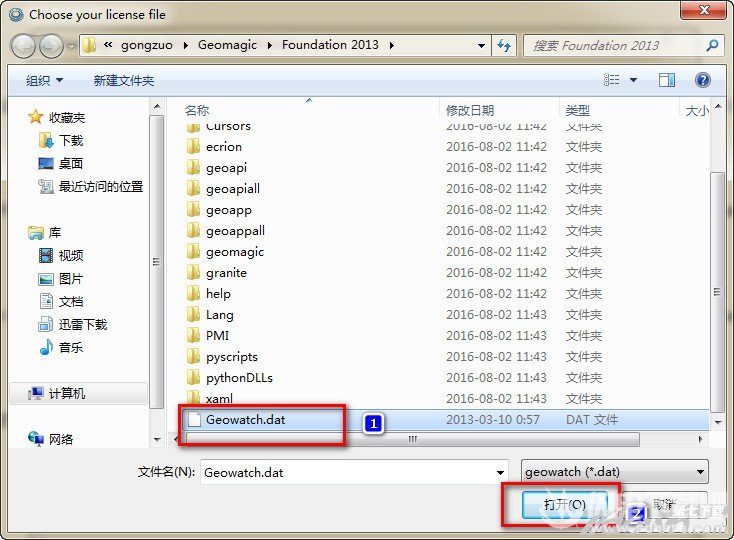The image size is (734, 540).
Task: Click 新建文件夹 to create a folder
Action: point(124,80)
